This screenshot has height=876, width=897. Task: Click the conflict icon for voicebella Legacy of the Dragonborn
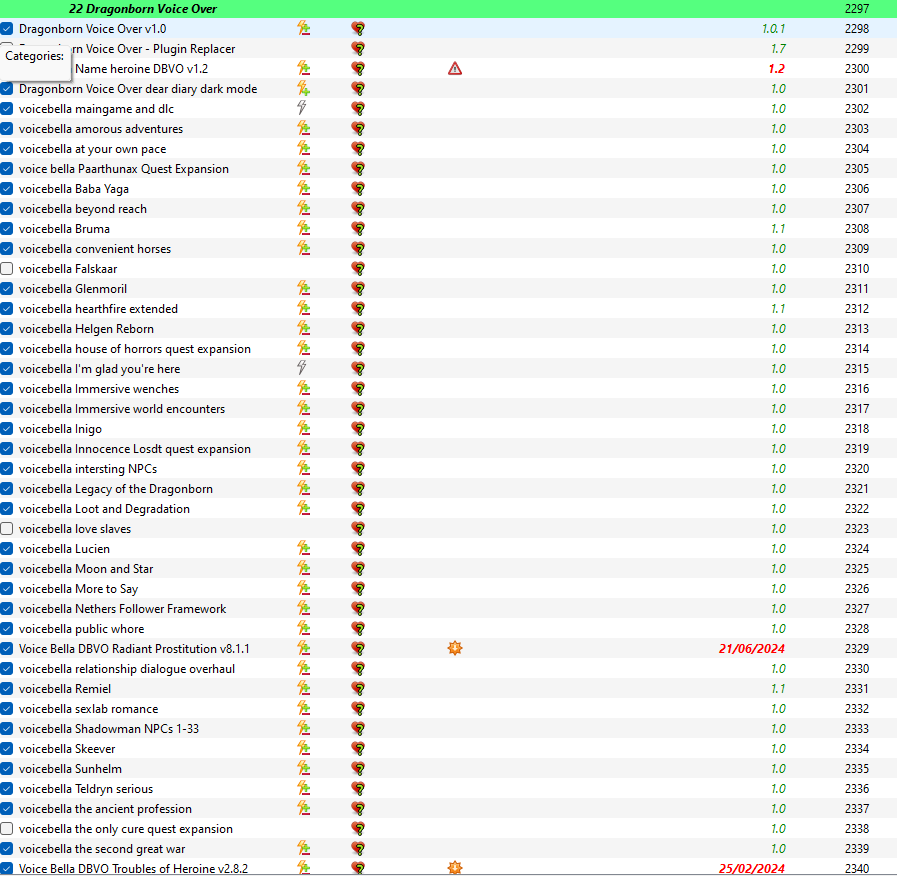(304, 489)
